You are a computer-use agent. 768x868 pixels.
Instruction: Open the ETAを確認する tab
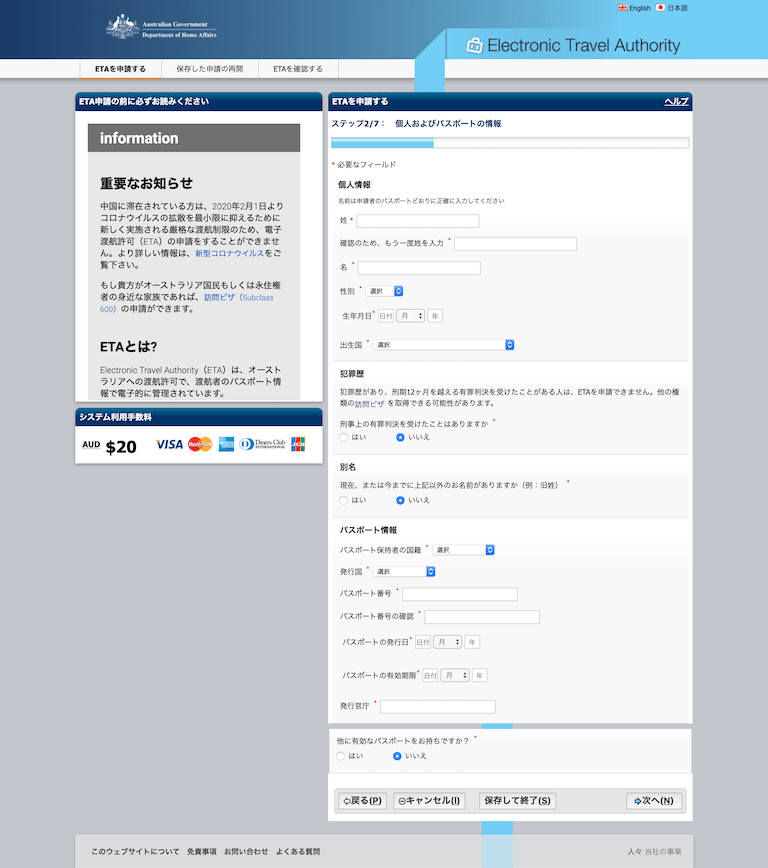pos(298,69)
